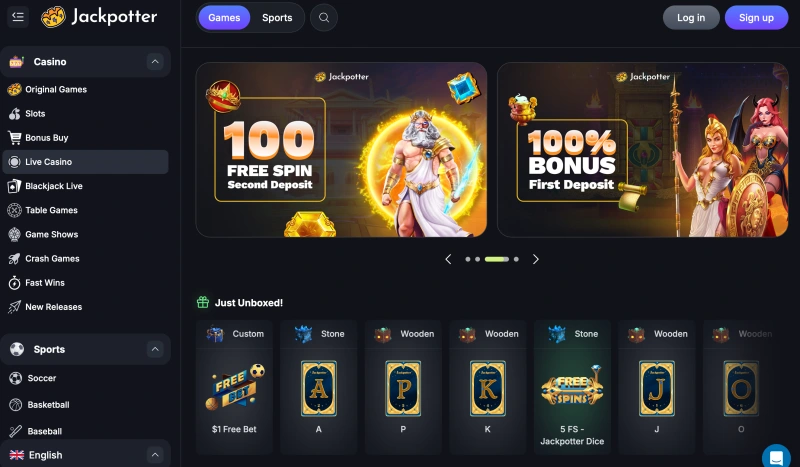Click the Log in button
This screenshot has width=800, height=467.
pyautogui.click(x=691, y=18)
